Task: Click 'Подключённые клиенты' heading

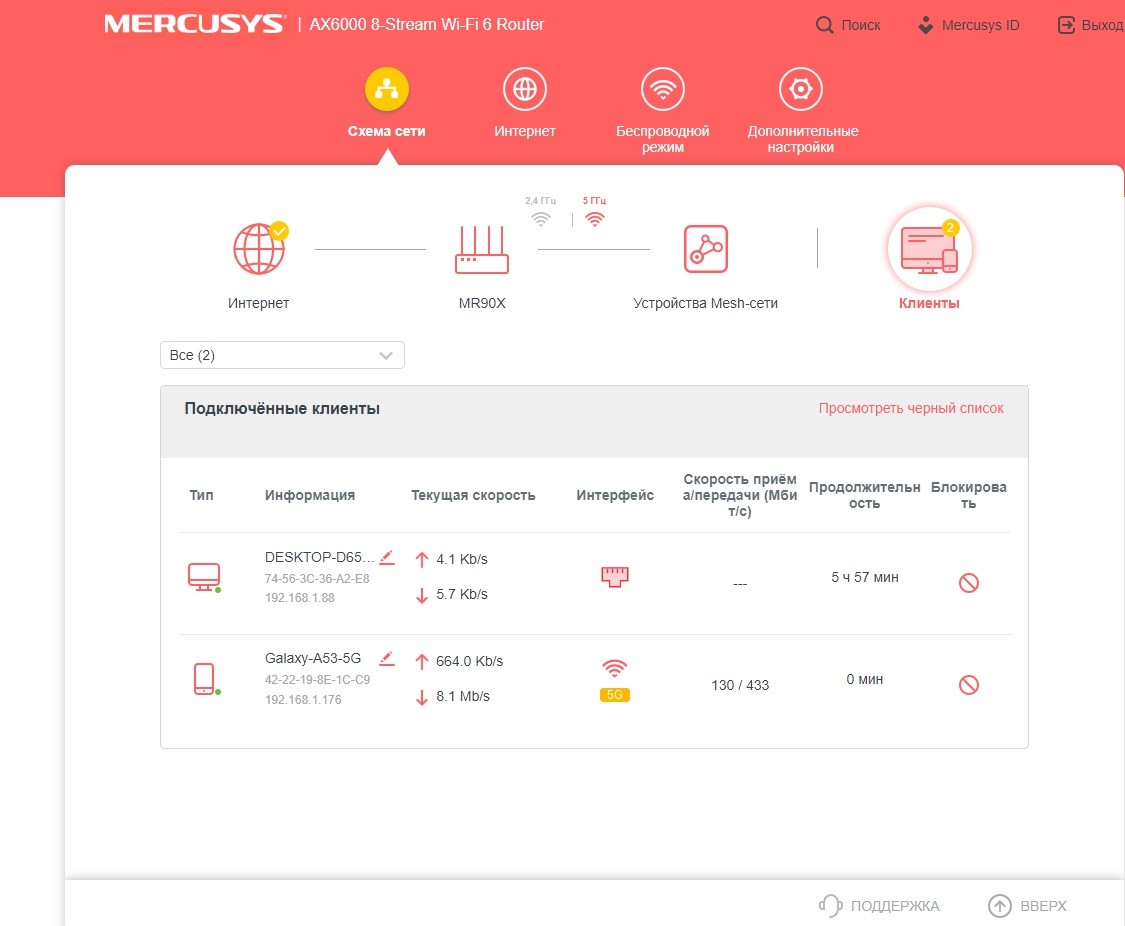Action: [282, 408]
